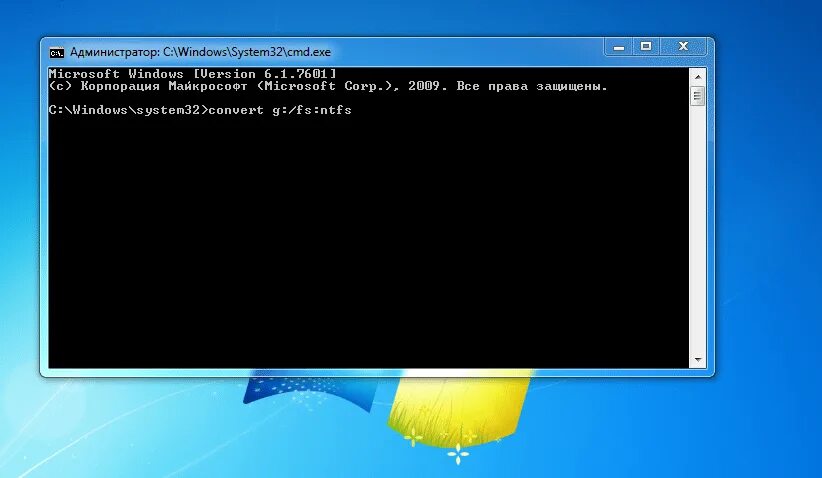Click the 'convert g:/fs:ntfs' command text

point(280,110)
